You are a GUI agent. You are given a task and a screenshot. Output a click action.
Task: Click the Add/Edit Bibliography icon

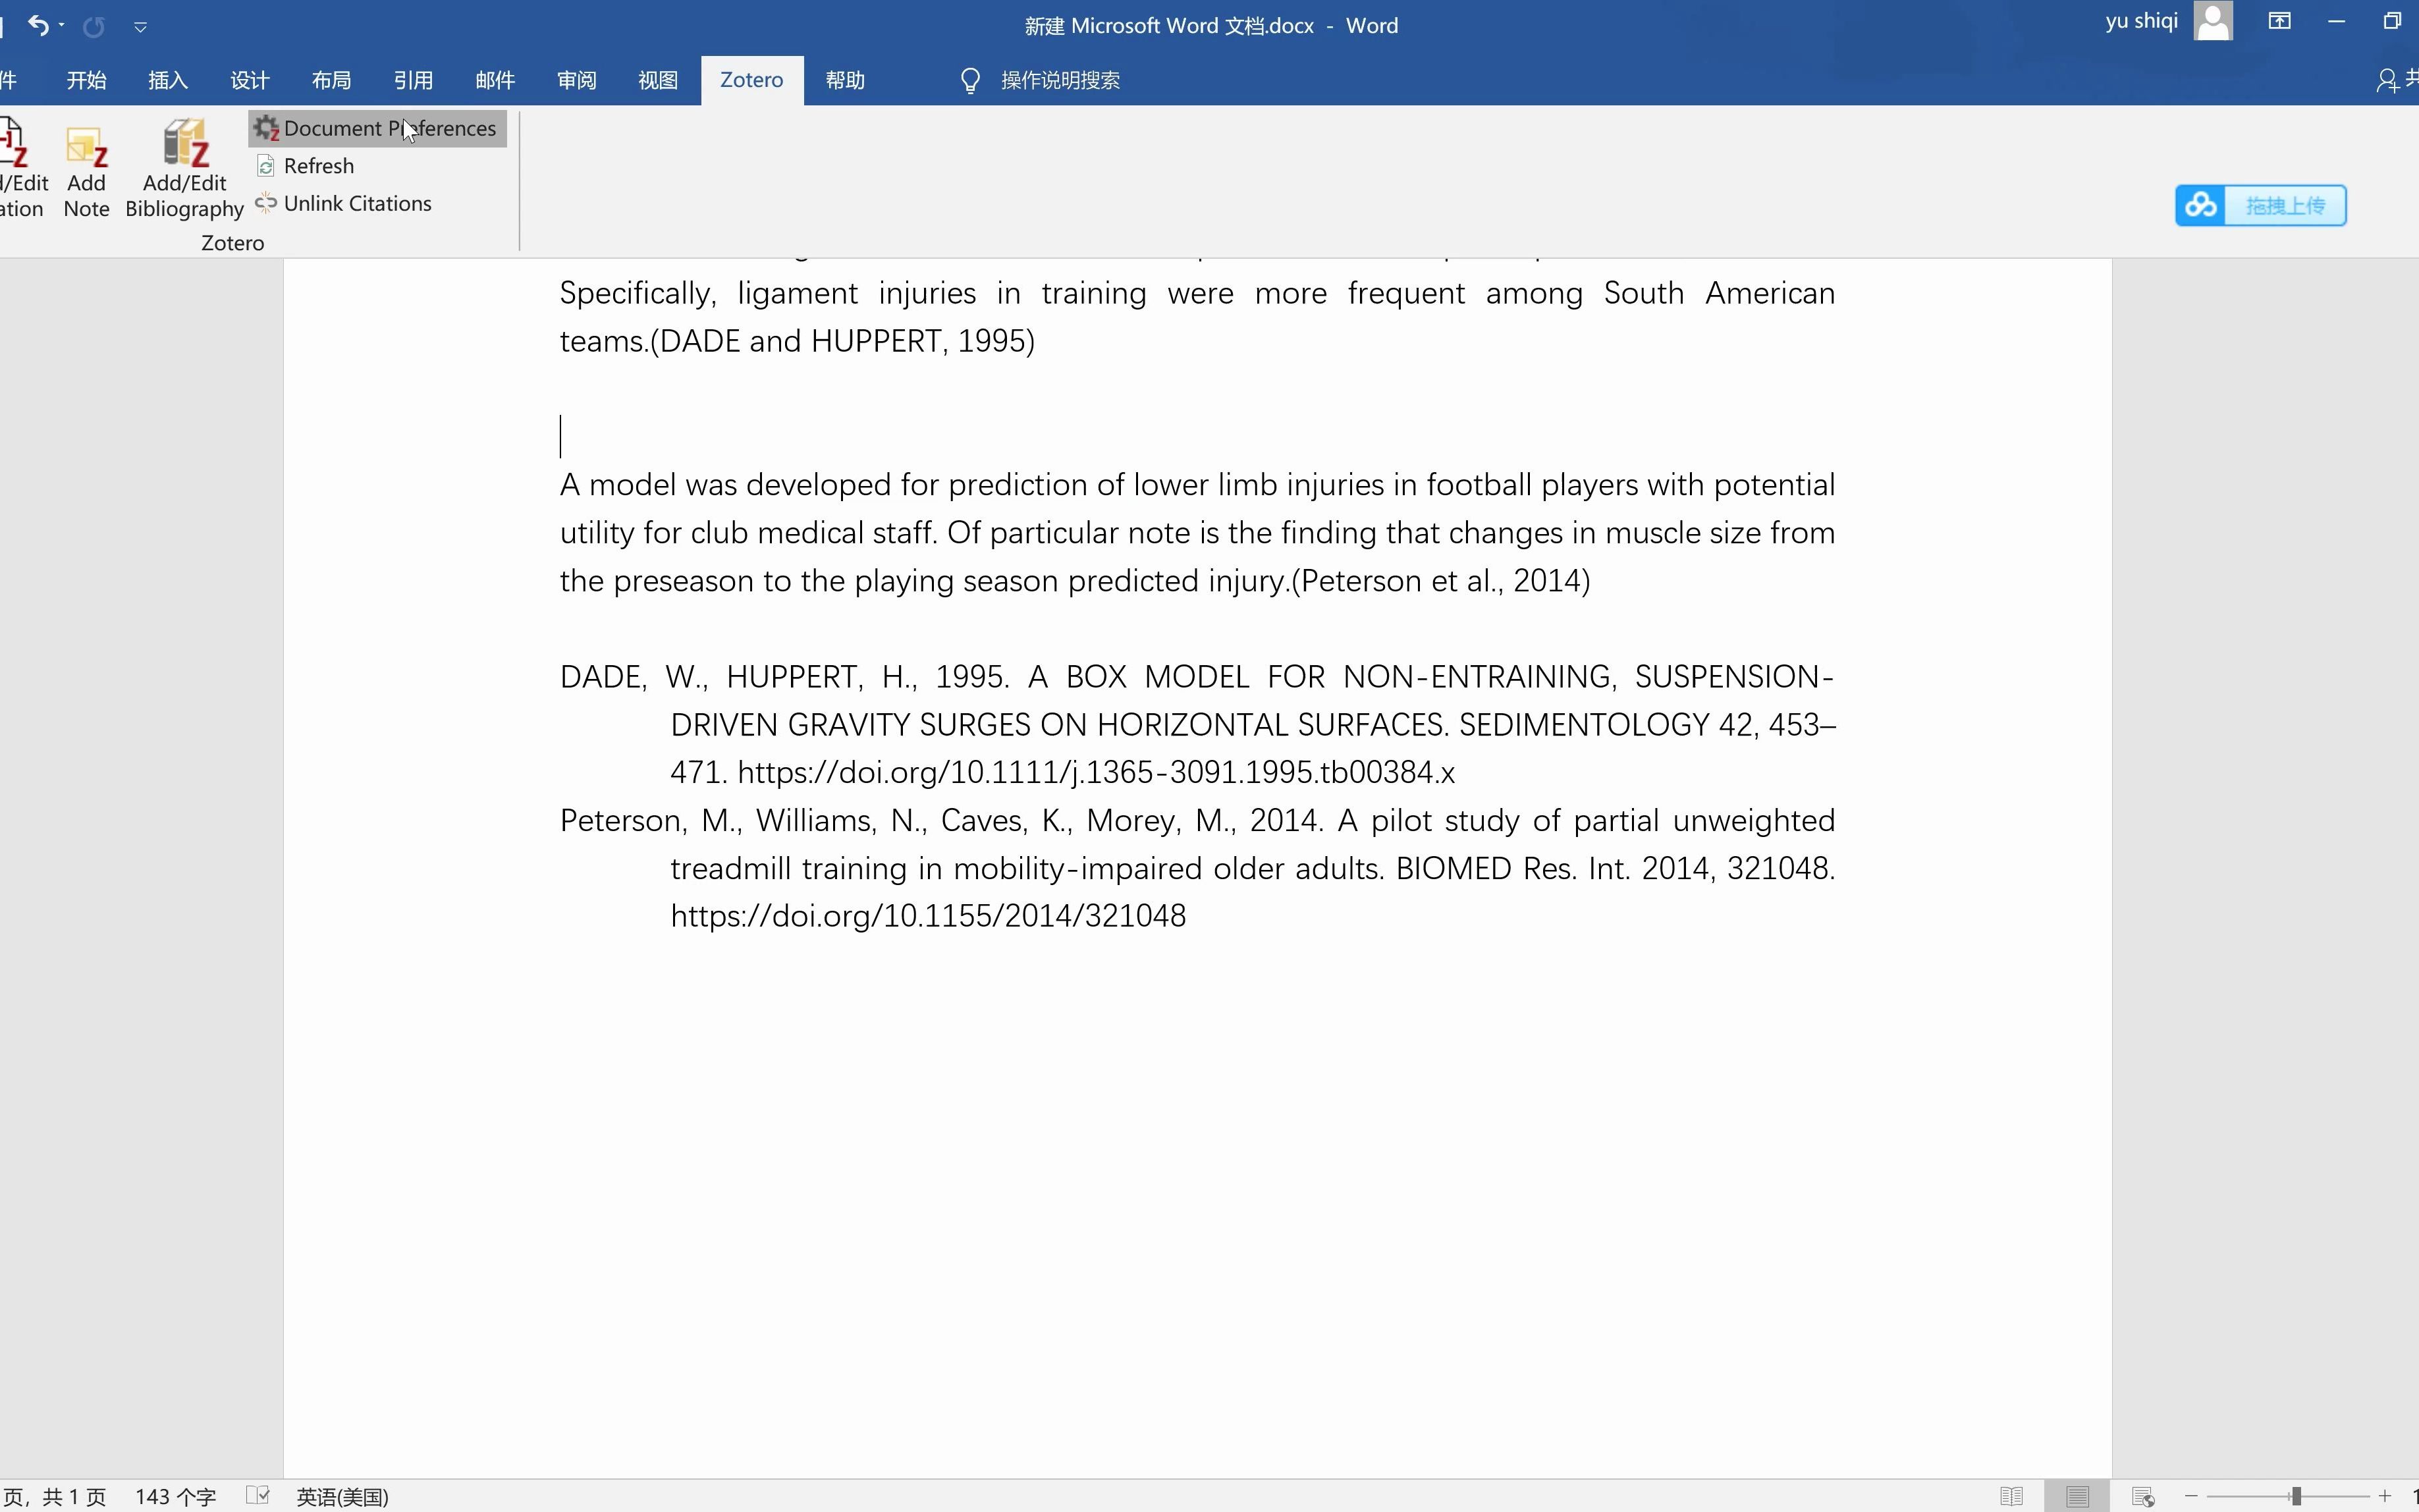pyautogui.click(x=183, y=169)
